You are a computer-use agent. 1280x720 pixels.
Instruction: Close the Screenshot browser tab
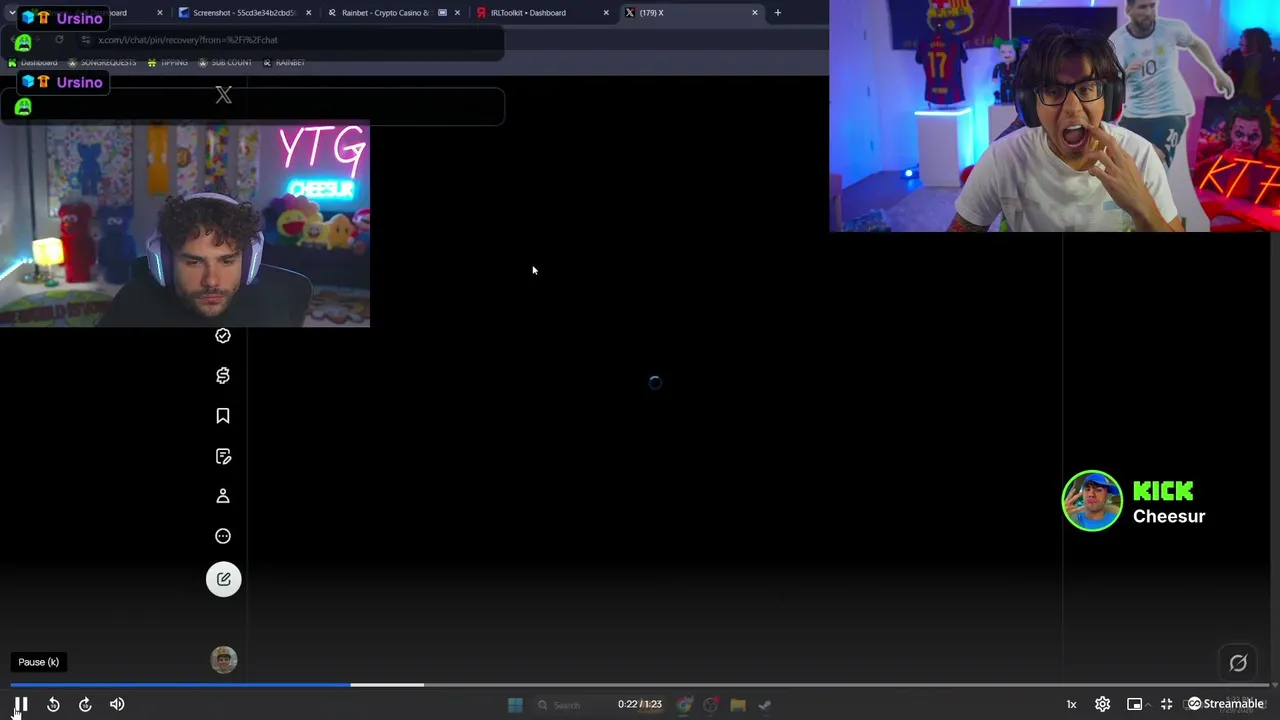tap(308, 13)
